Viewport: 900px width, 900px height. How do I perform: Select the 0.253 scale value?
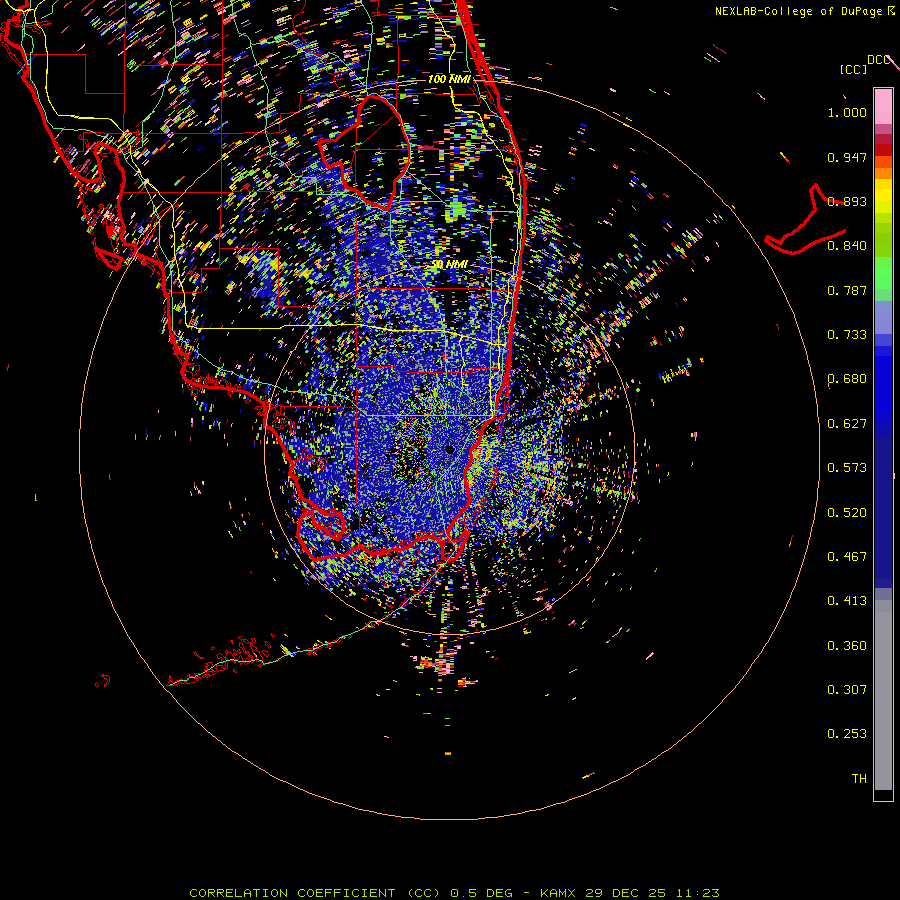(x=847, y=734)
